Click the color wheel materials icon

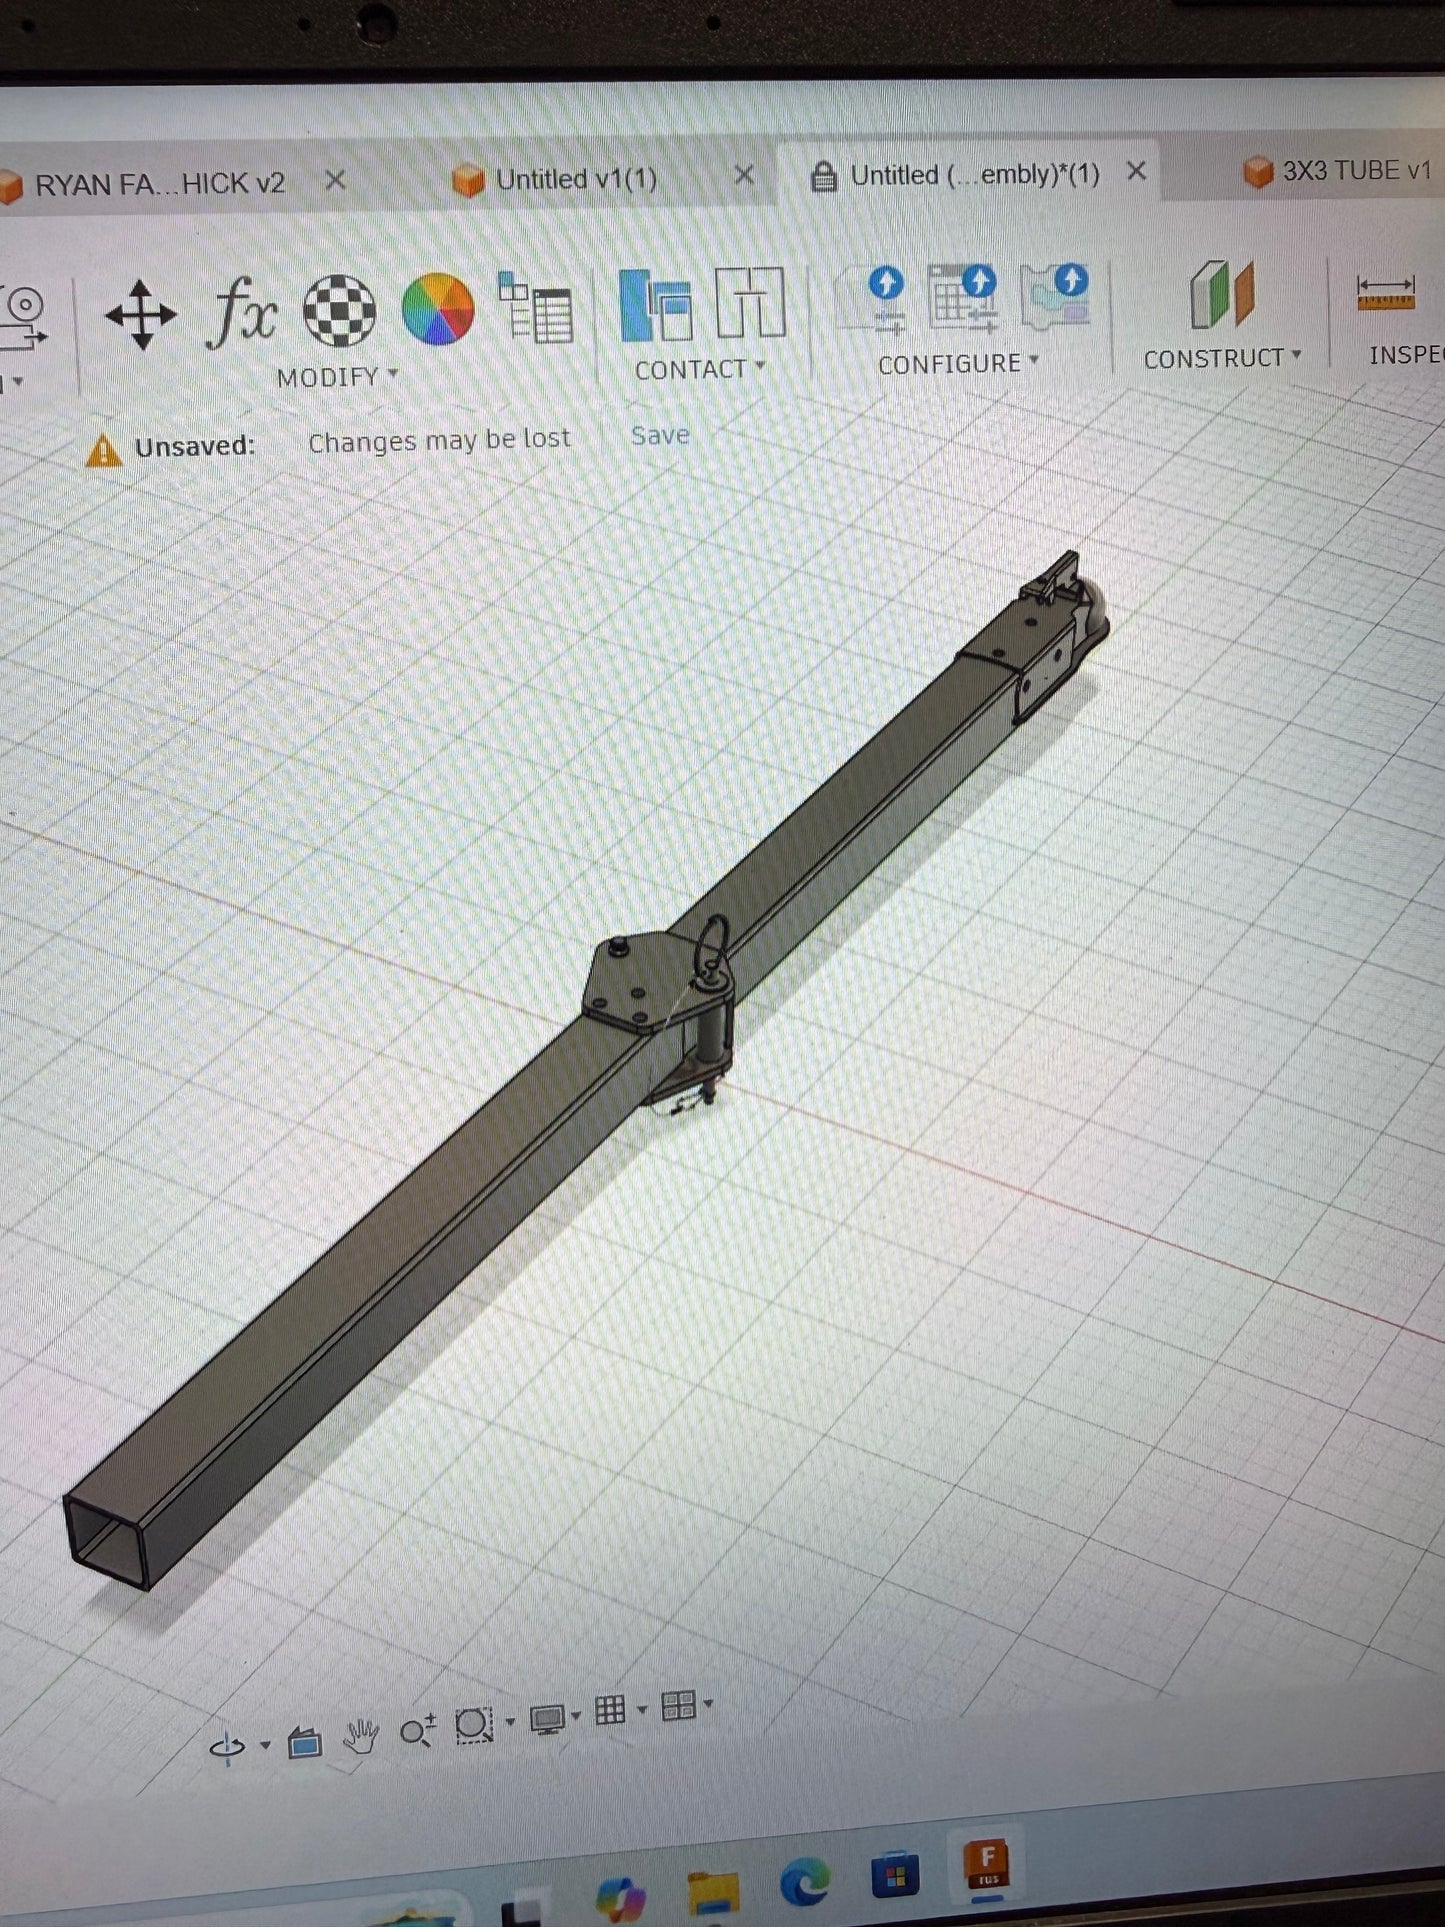[437, 309]
